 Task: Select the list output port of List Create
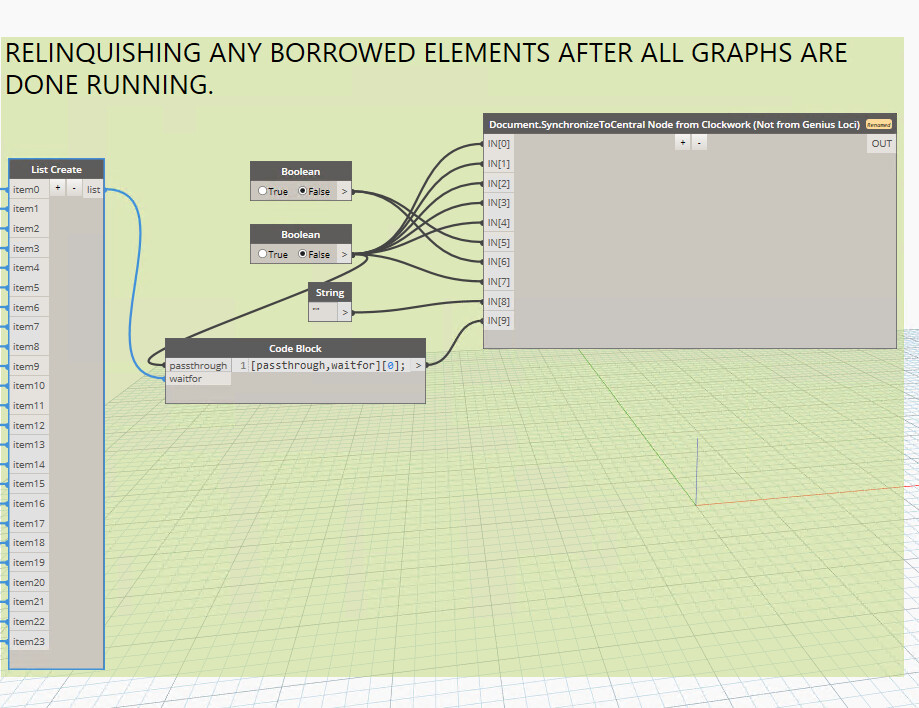[x=93, y=189]
